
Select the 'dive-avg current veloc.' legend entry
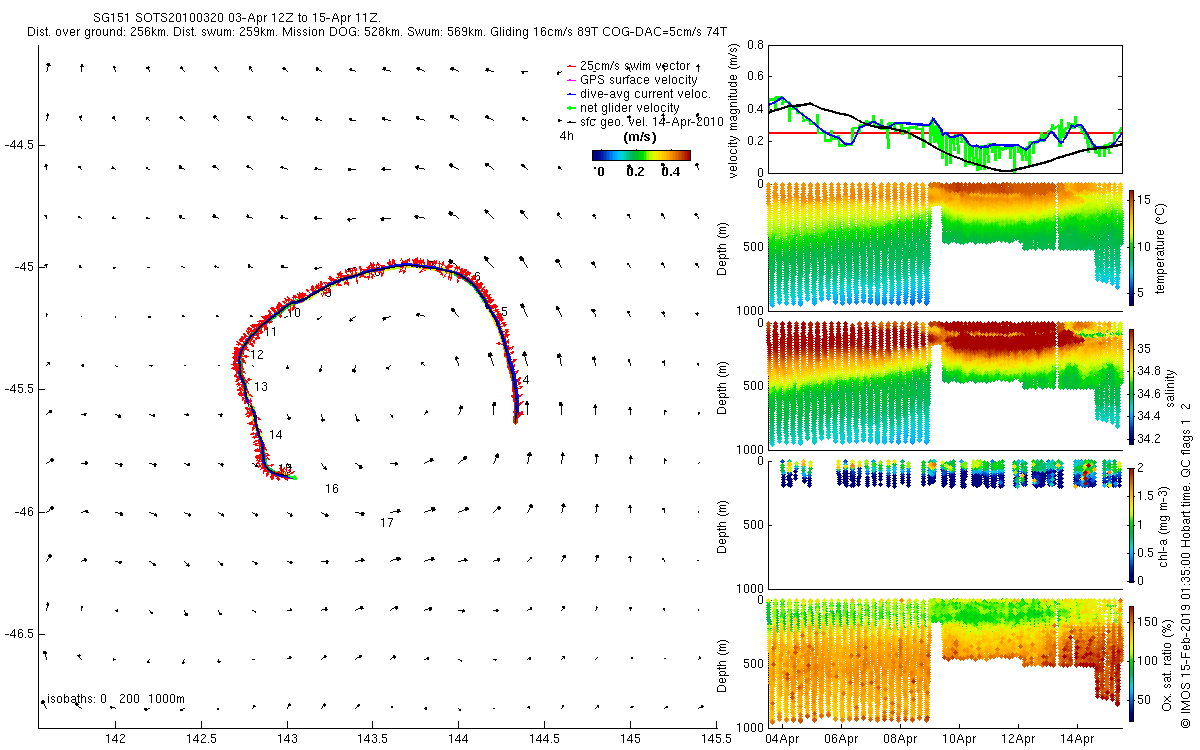[x=638, y=93]
